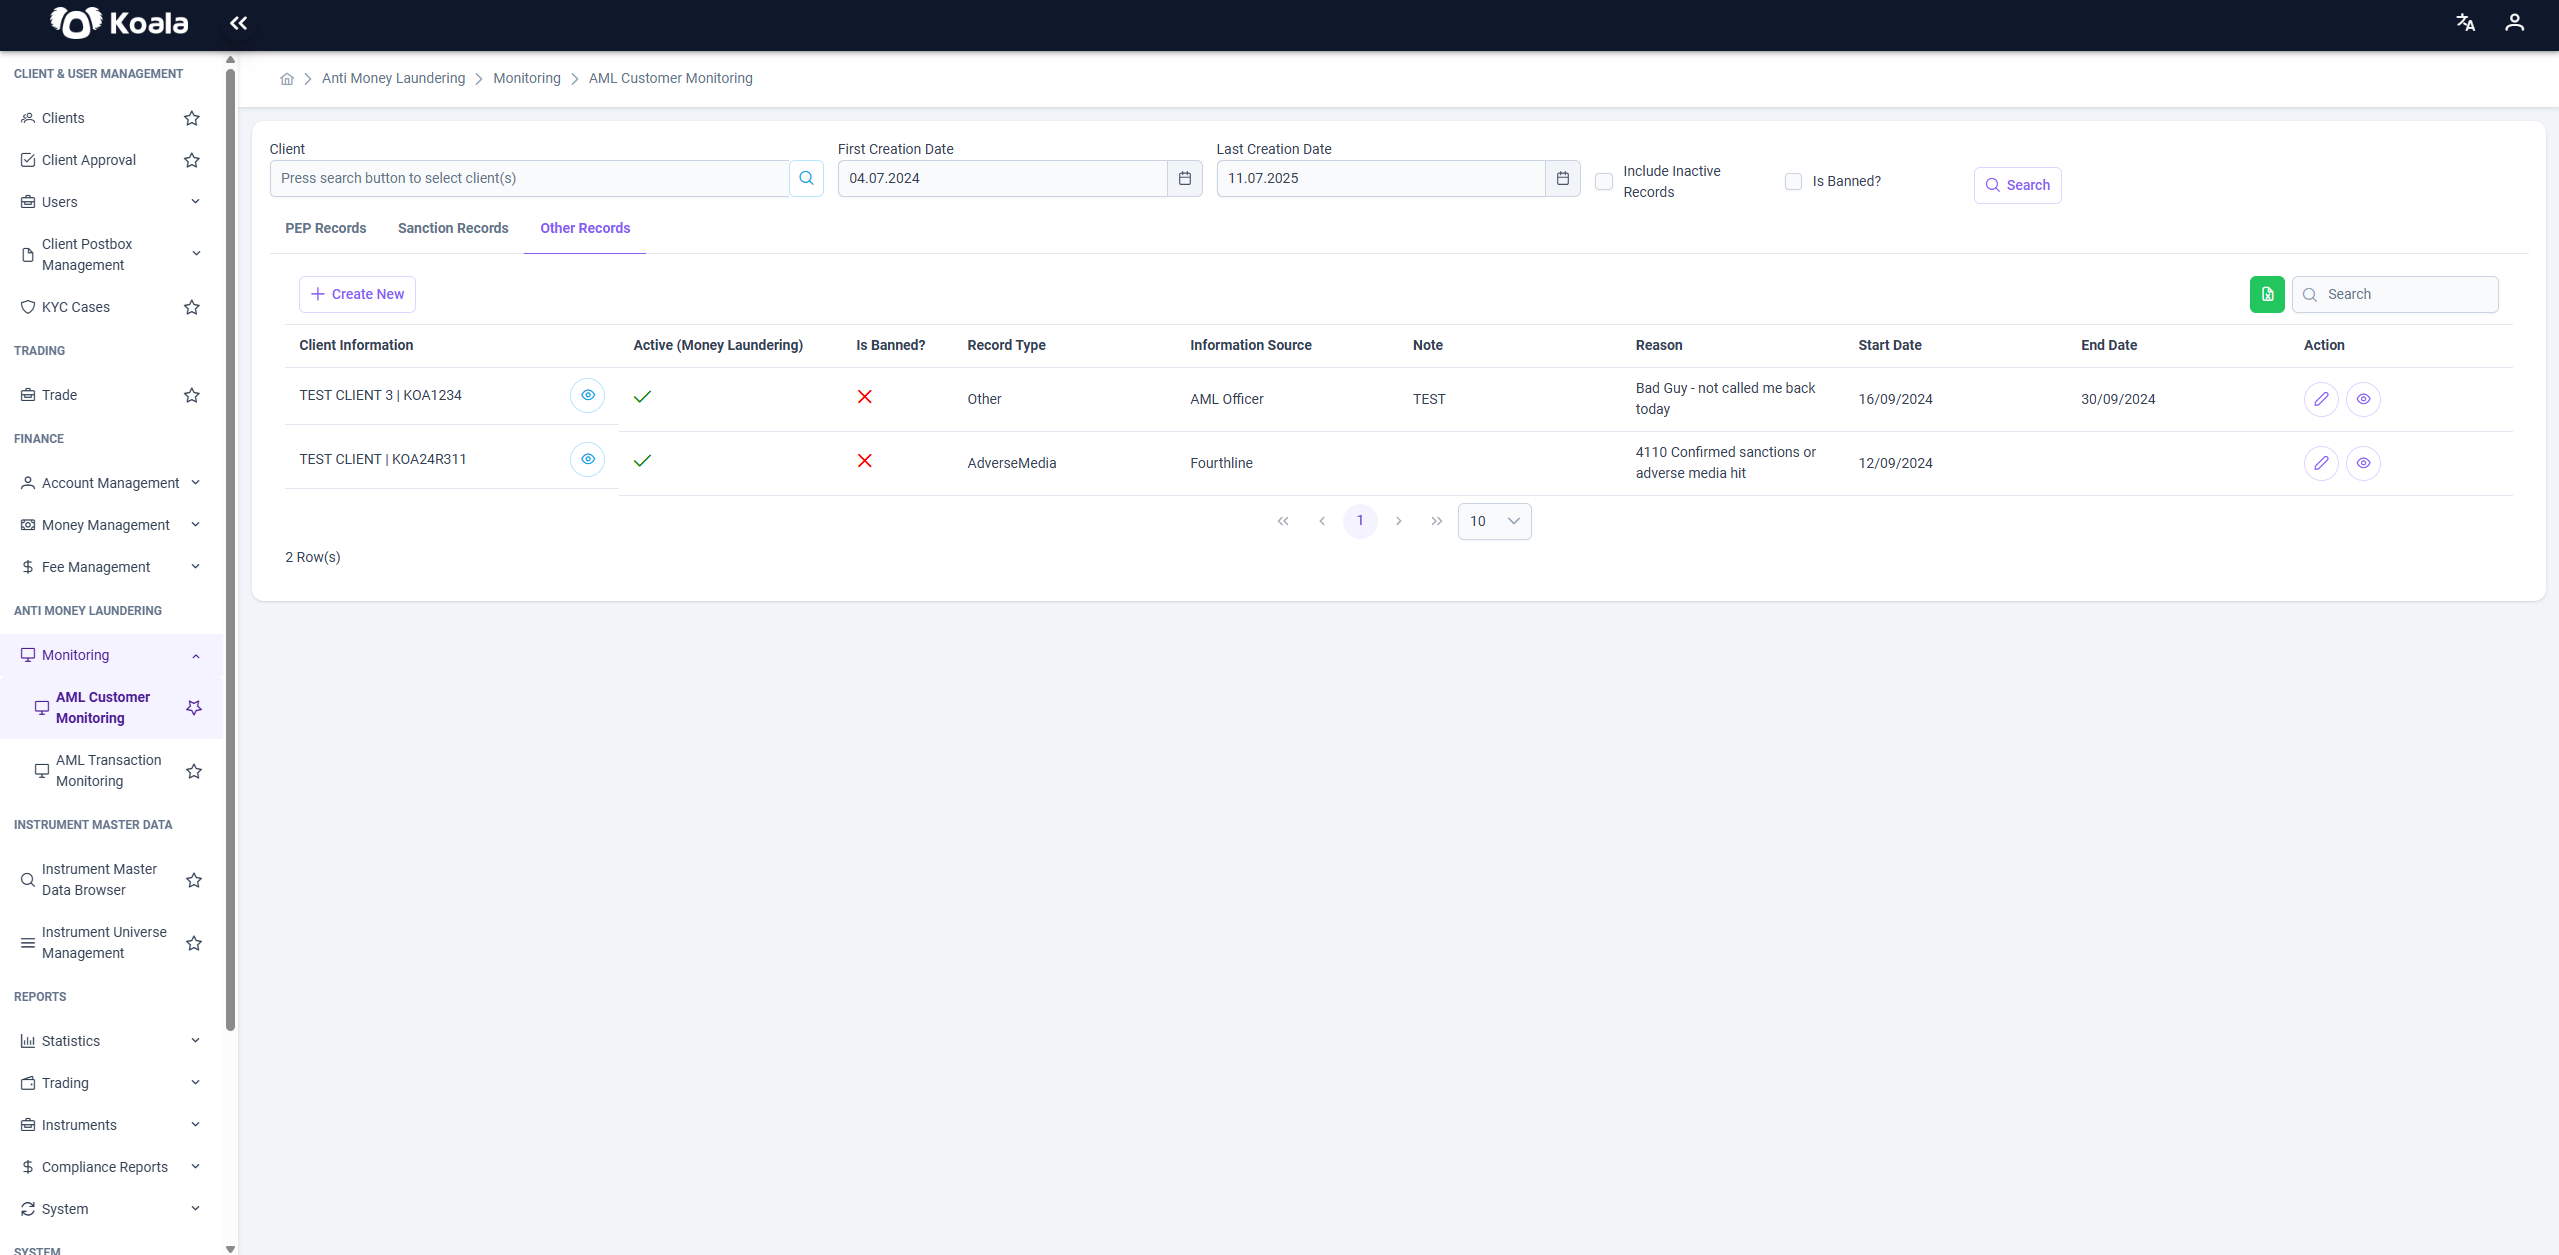This screenshot has height=1255, width=2559.
Task: Edit the TEST CLIENT 3 record
Action: pos(2321,399)
